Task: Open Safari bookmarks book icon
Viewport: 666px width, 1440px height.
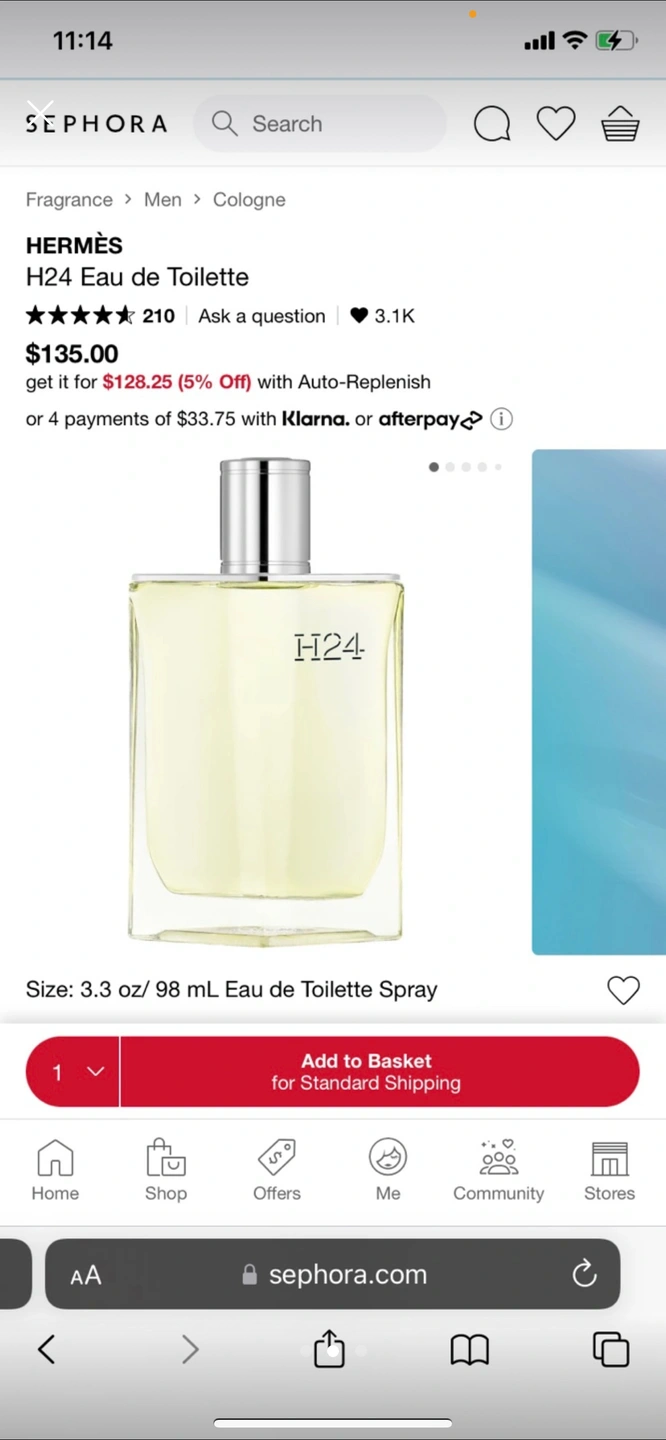Action: (x=469, y=1350)
